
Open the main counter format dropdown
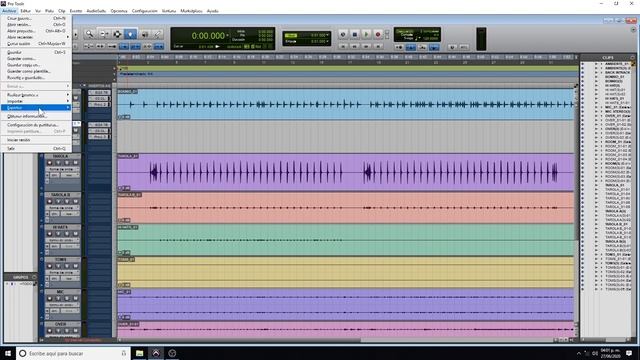coord(228,36)
